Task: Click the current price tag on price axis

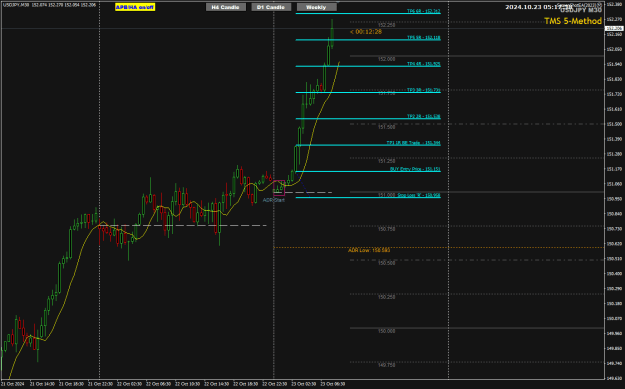Action: coord(614,29)
